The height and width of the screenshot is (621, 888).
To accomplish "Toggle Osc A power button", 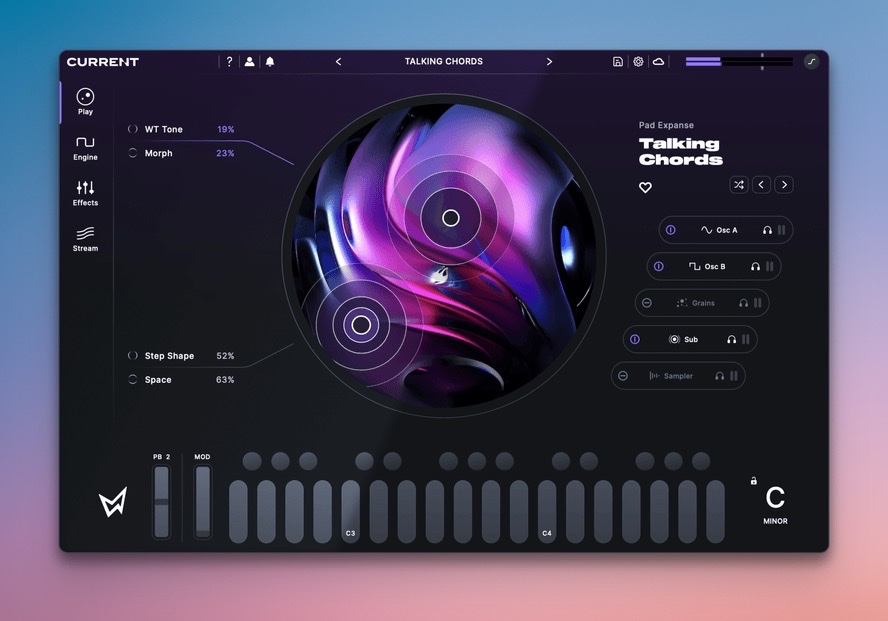I will (x=670, y=230).
